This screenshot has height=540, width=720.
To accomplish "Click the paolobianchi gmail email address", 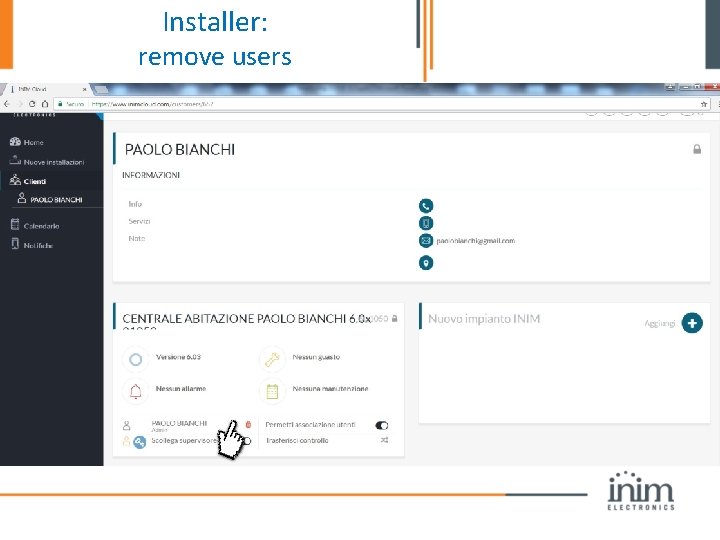I will (x=475, y=241).
